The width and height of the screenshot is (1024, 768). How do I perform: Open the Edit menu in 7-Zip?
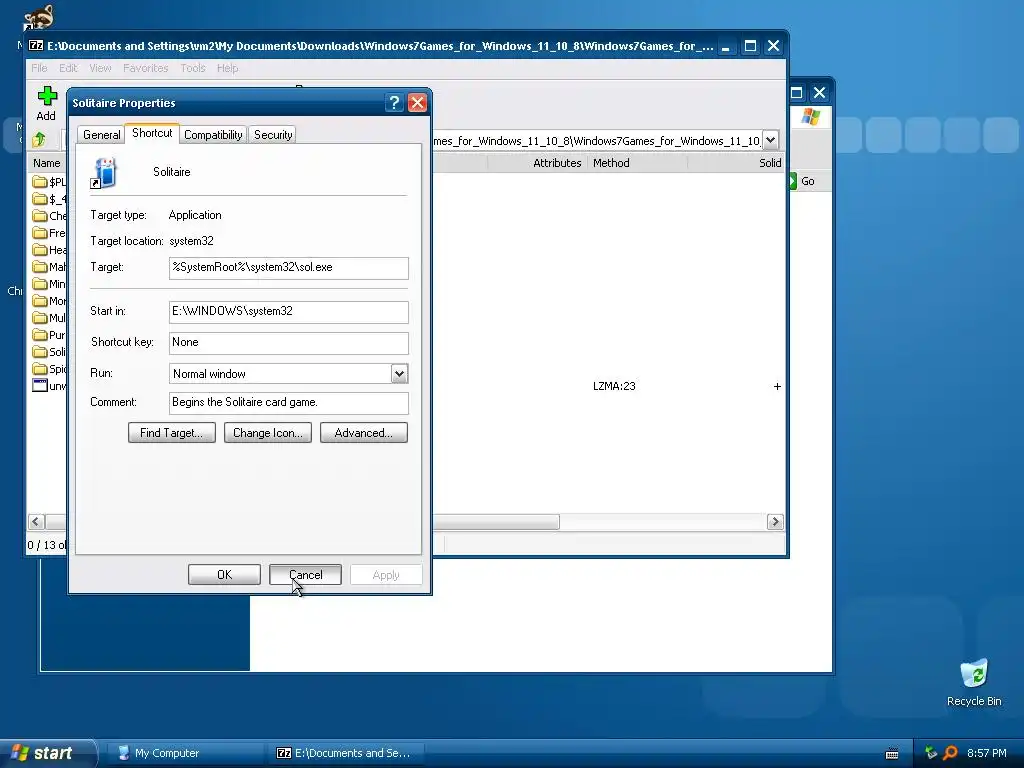pos(68,68)
